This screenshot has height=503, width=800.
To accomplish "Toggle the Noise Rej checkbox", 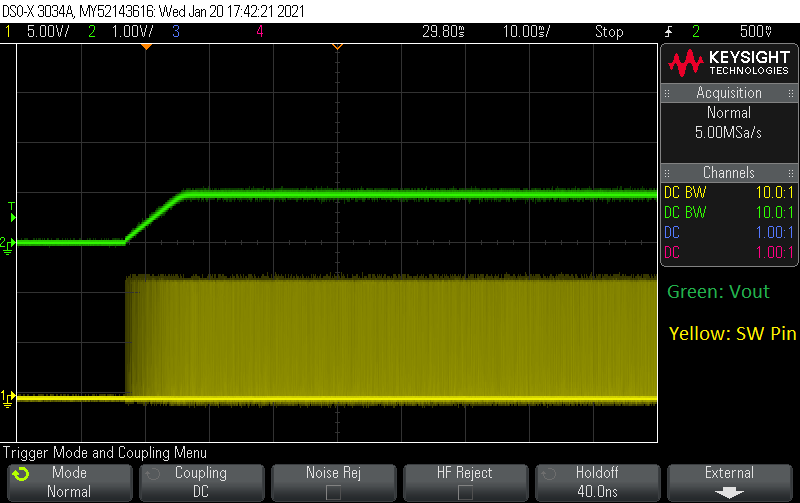I will click(x=333, y=492).
